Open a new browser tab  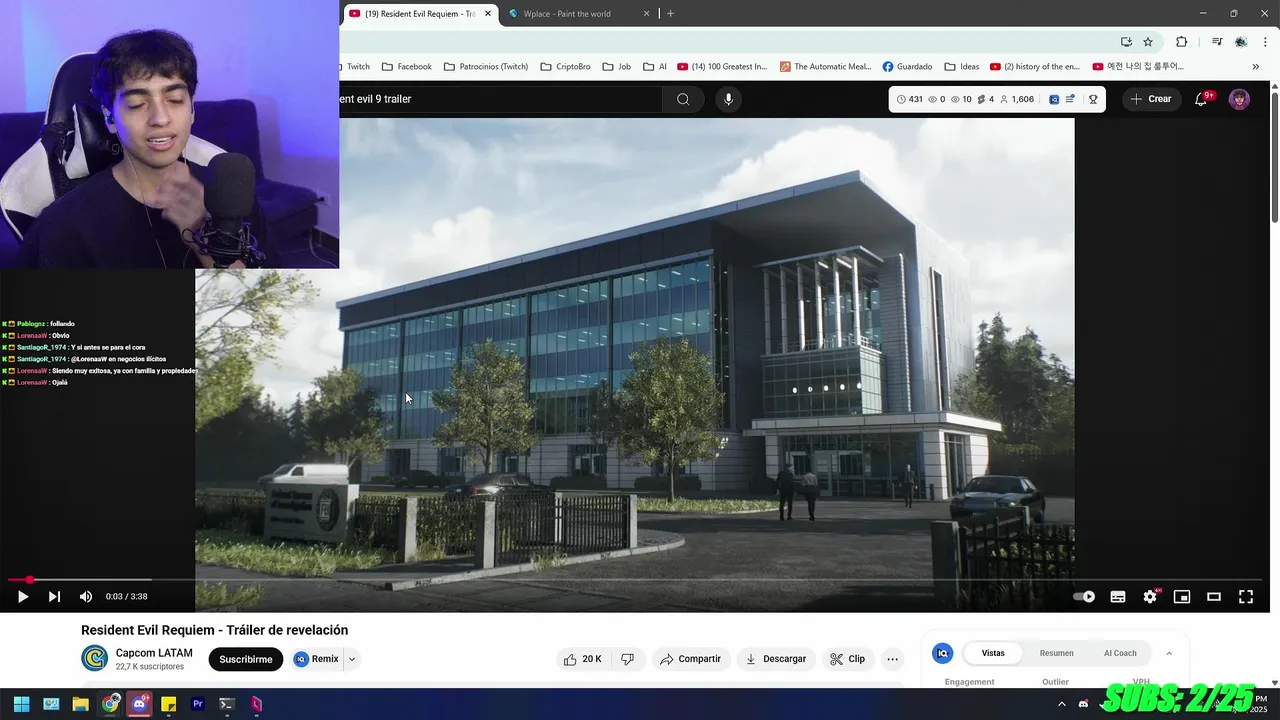(670, 14)
